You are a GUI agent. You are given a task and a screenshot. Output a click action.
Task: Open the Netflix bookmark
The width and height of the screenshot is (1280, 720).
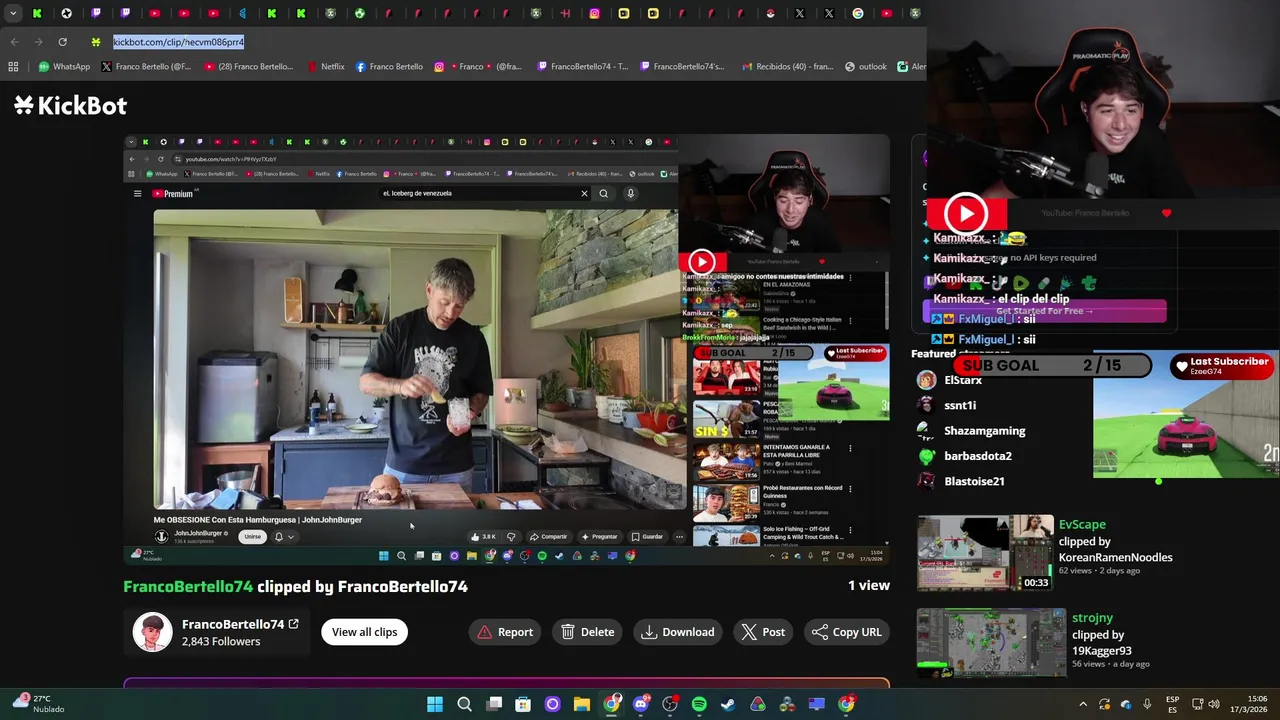point(325,67)
